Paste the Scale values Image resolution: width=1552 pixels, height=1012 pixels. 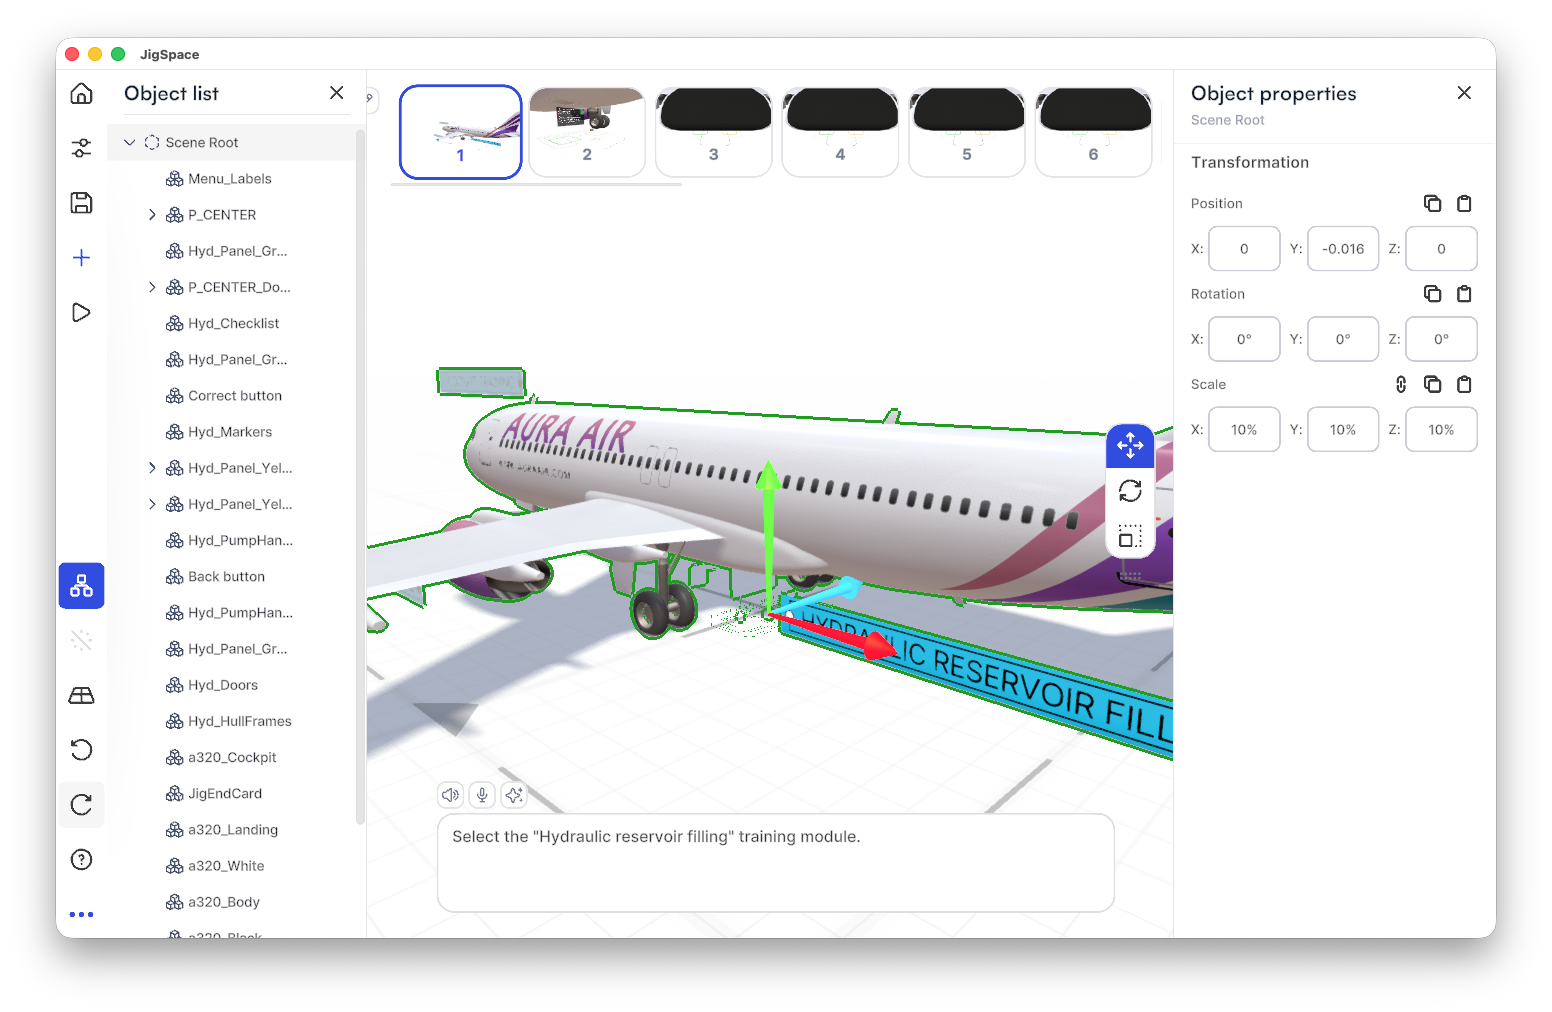point(1464,384)
